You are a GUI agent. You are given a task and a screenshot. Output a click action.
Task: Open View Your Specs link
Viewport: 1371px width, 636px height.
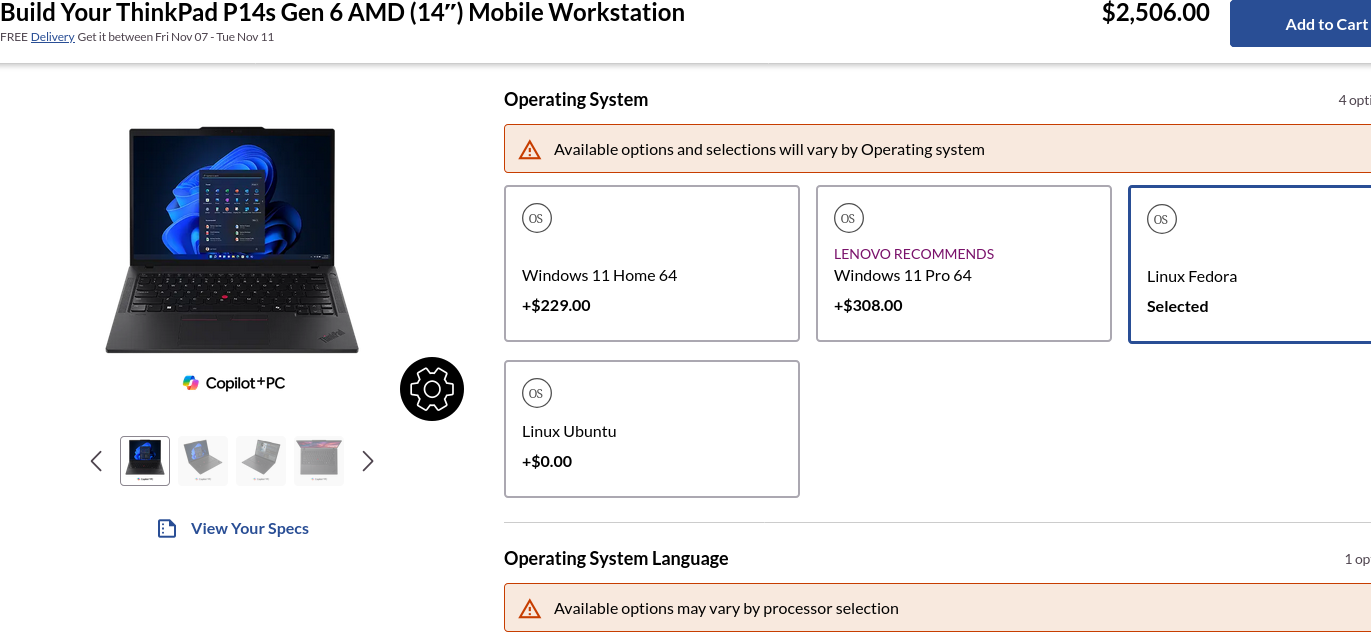pyautogui.click(x=249, y=528)
